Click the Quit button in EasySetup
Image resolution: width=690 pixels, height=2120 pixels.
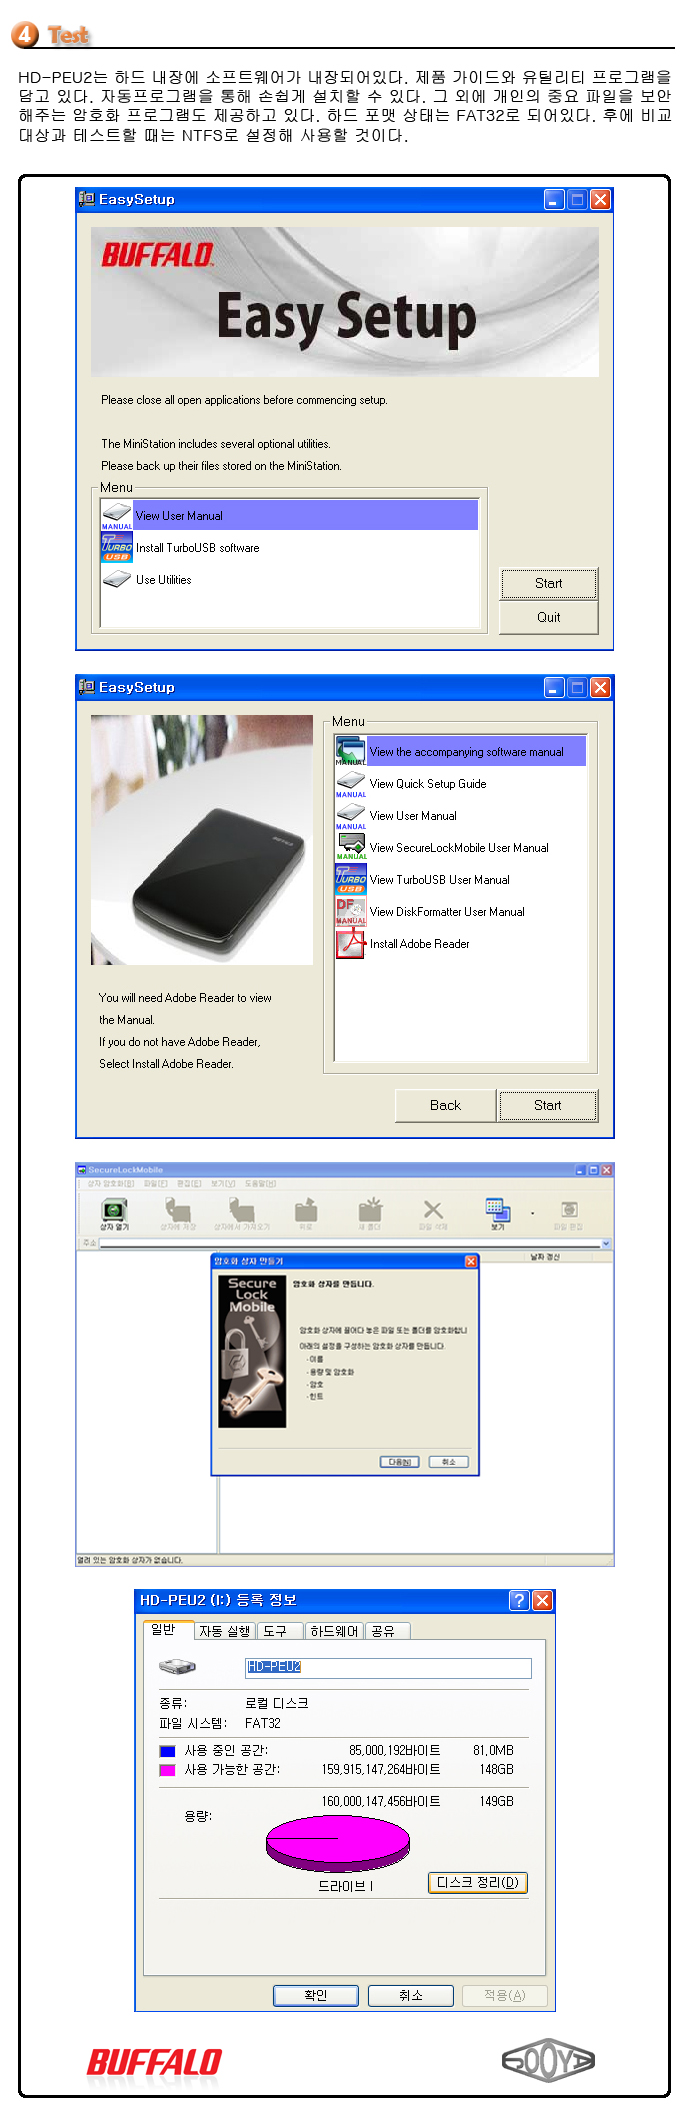pyautogui.click(x=548, y=617)
